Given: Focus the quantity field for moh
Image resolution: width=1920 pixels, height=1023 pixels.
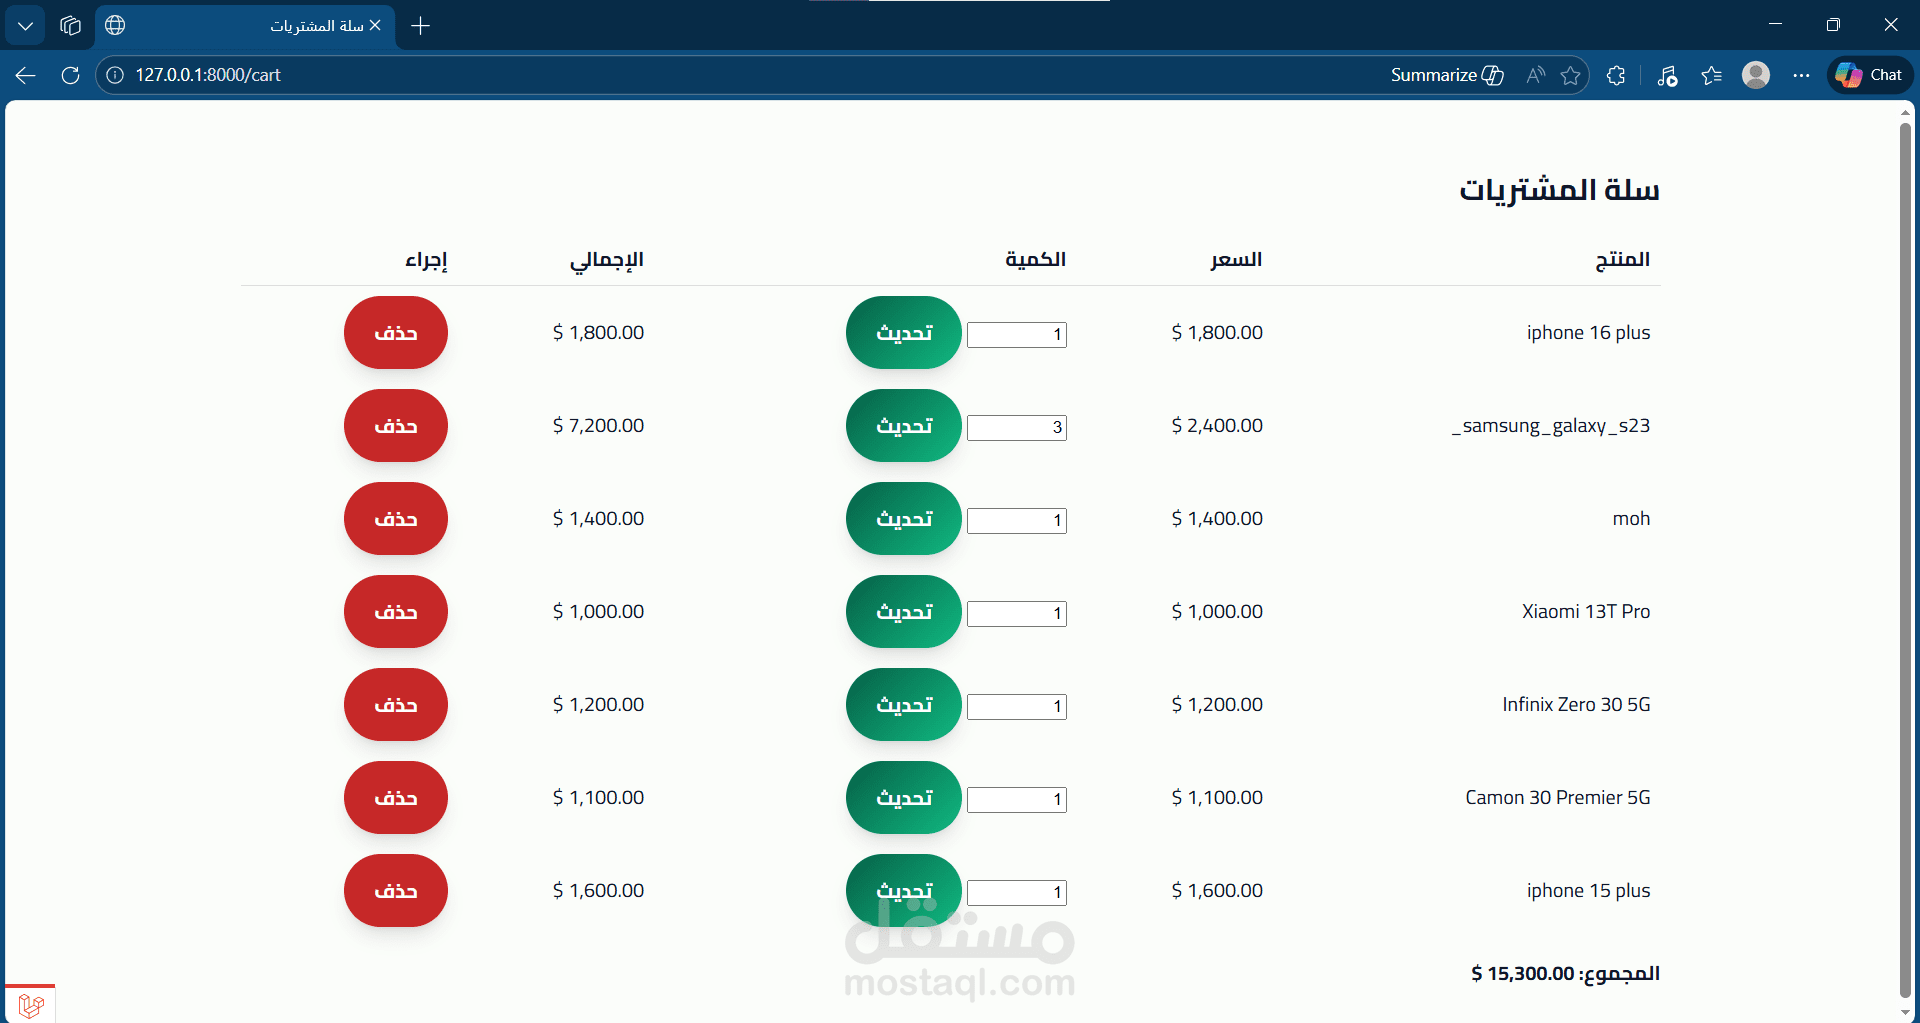Looking at the screenshot, I should point(1017,521).
